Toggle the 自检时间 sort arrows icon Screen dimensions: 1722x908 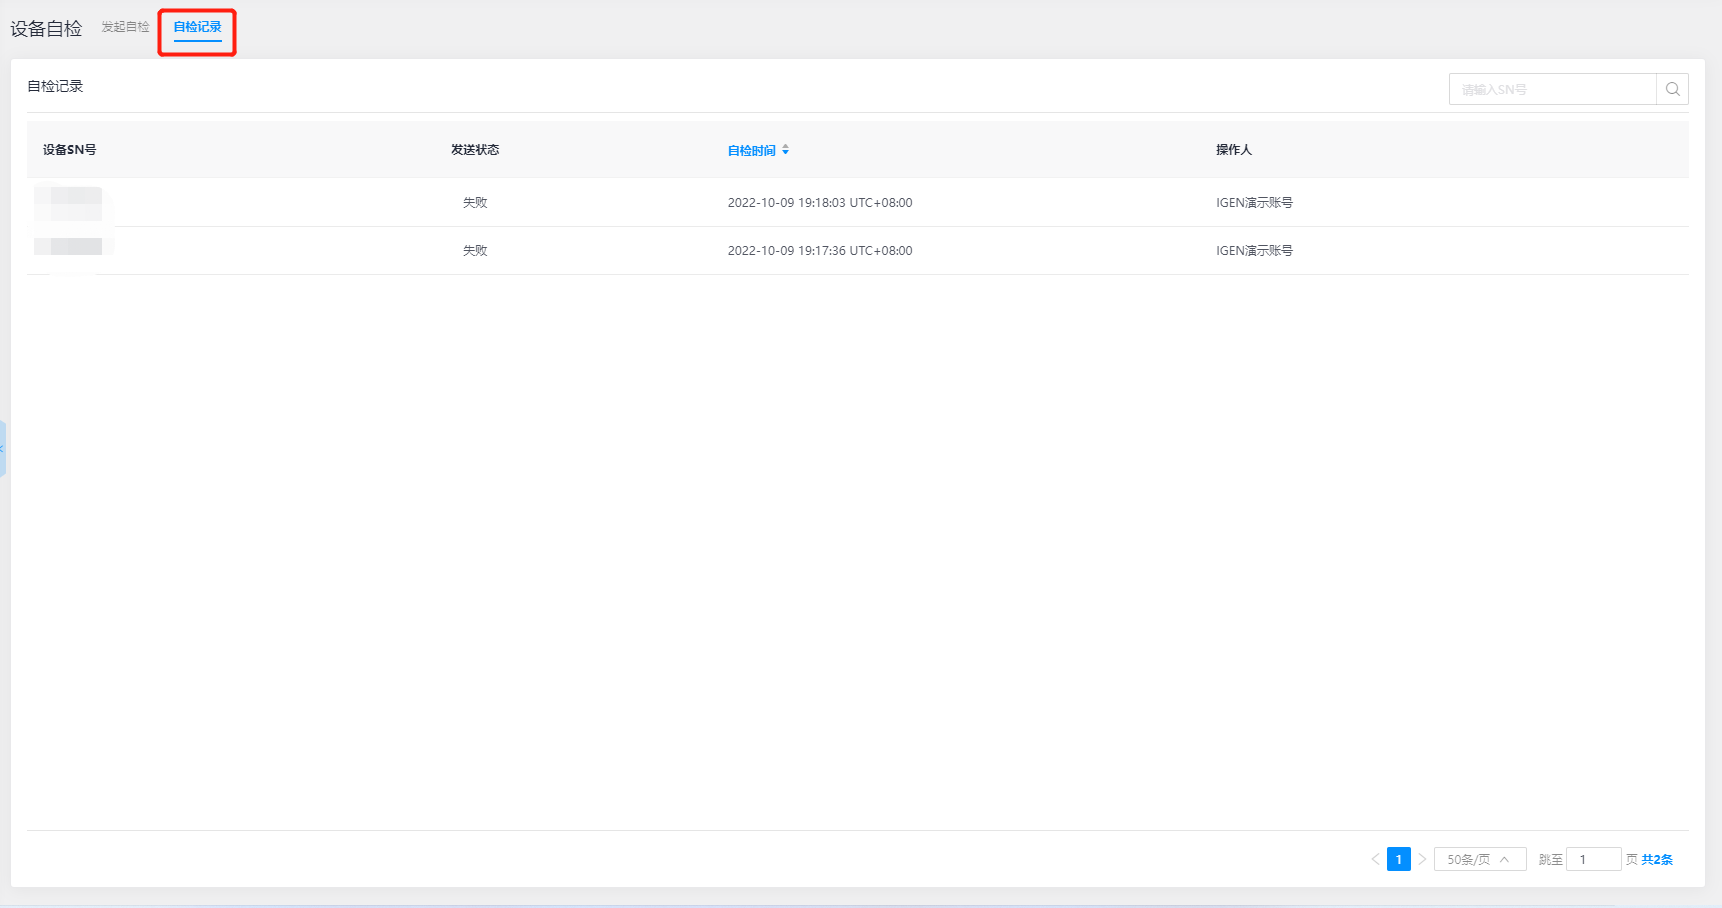786,150
